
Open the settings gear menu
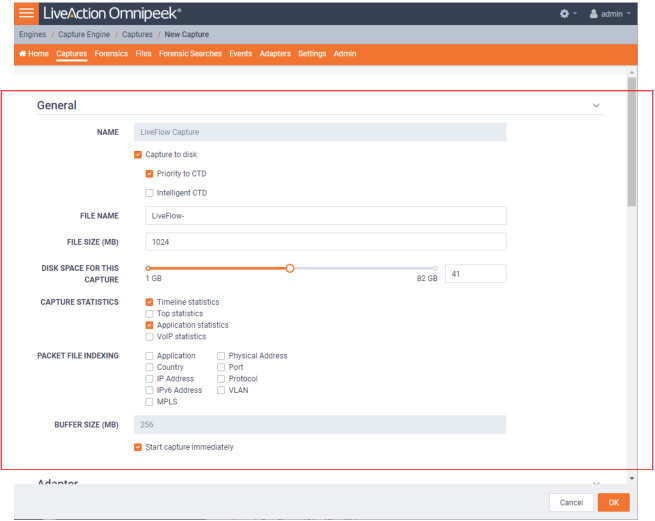568,14
